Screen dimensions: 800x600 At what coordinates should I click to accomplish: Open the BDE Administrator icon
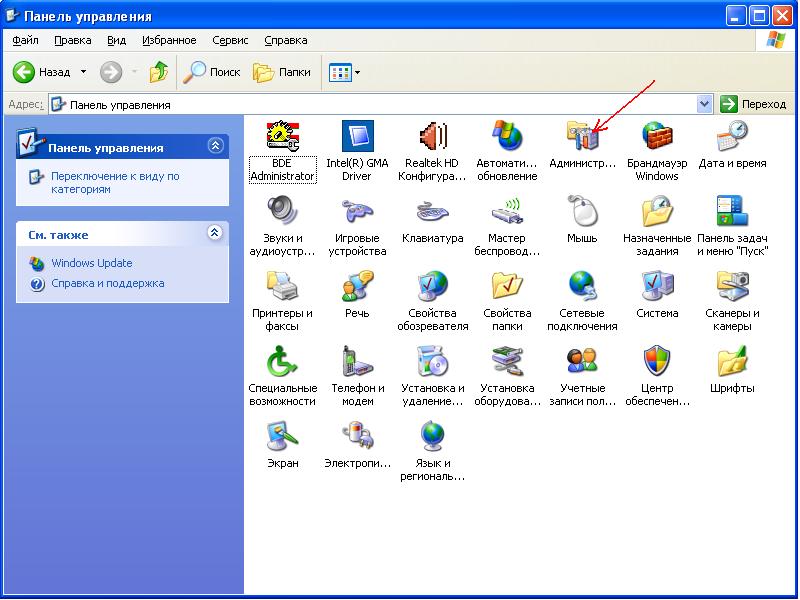tap(282, 137)
